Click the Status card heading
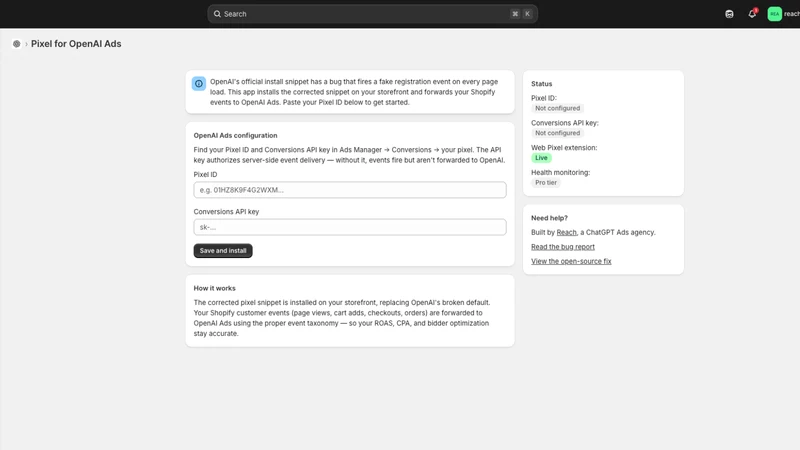This screenshot has width=800, height=450. coord(541,84)
